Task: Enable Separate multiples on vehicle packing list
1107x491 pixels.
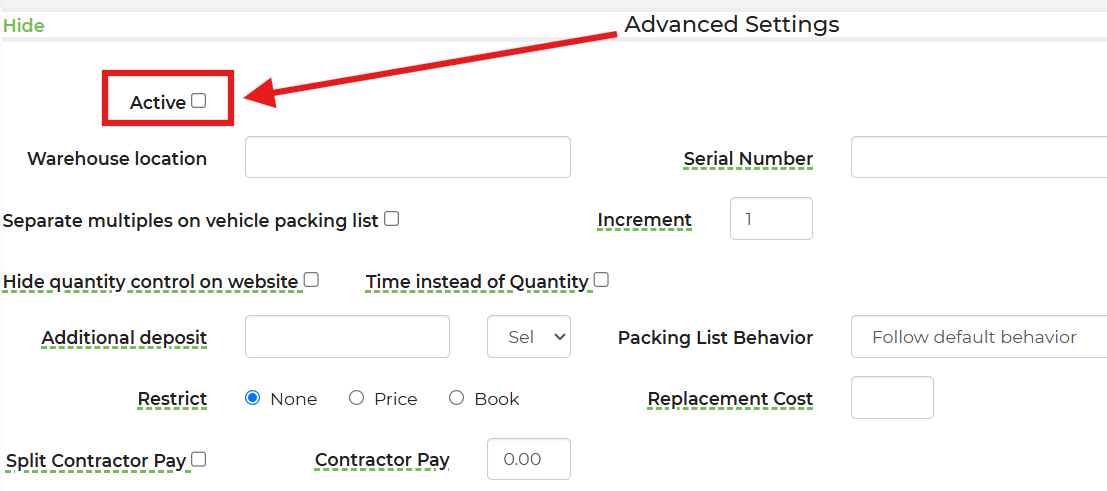Action: [391, 219]
